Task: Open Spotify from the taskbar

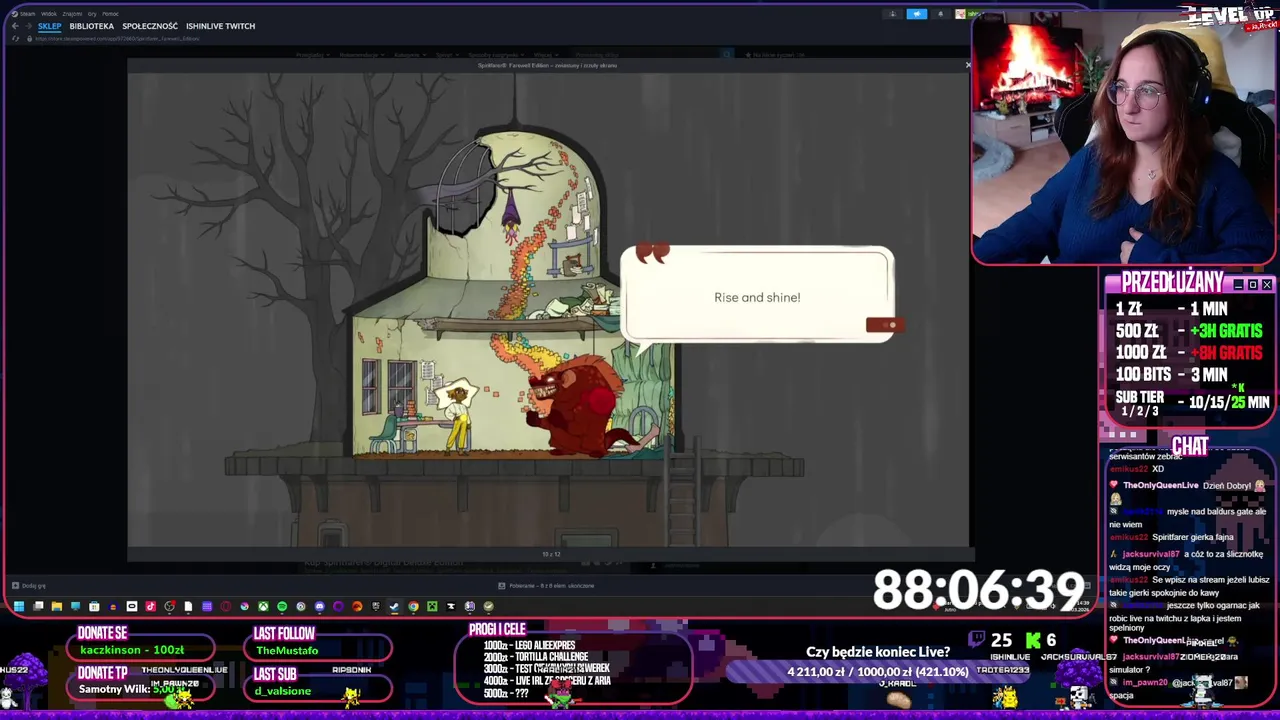Action: click(282, 606)
